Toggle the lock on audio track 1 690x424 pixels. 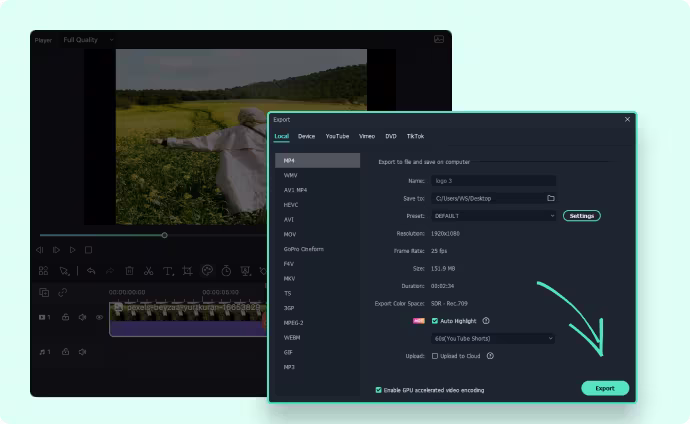pos(66,351)
